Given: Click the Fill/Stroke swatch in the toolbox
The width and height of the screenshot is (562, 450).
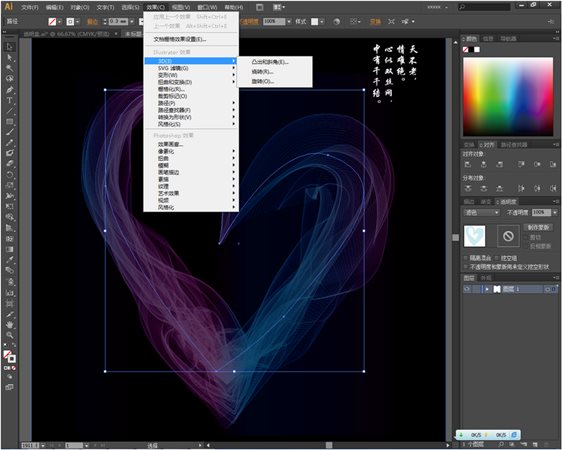Looking at the screenshot, I should 9,356.
